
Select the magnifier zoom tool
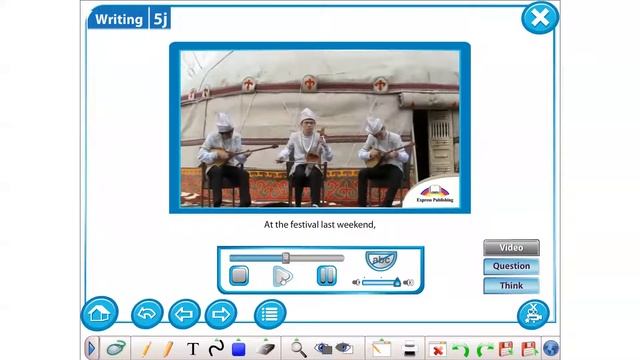[x=298, y=349]
